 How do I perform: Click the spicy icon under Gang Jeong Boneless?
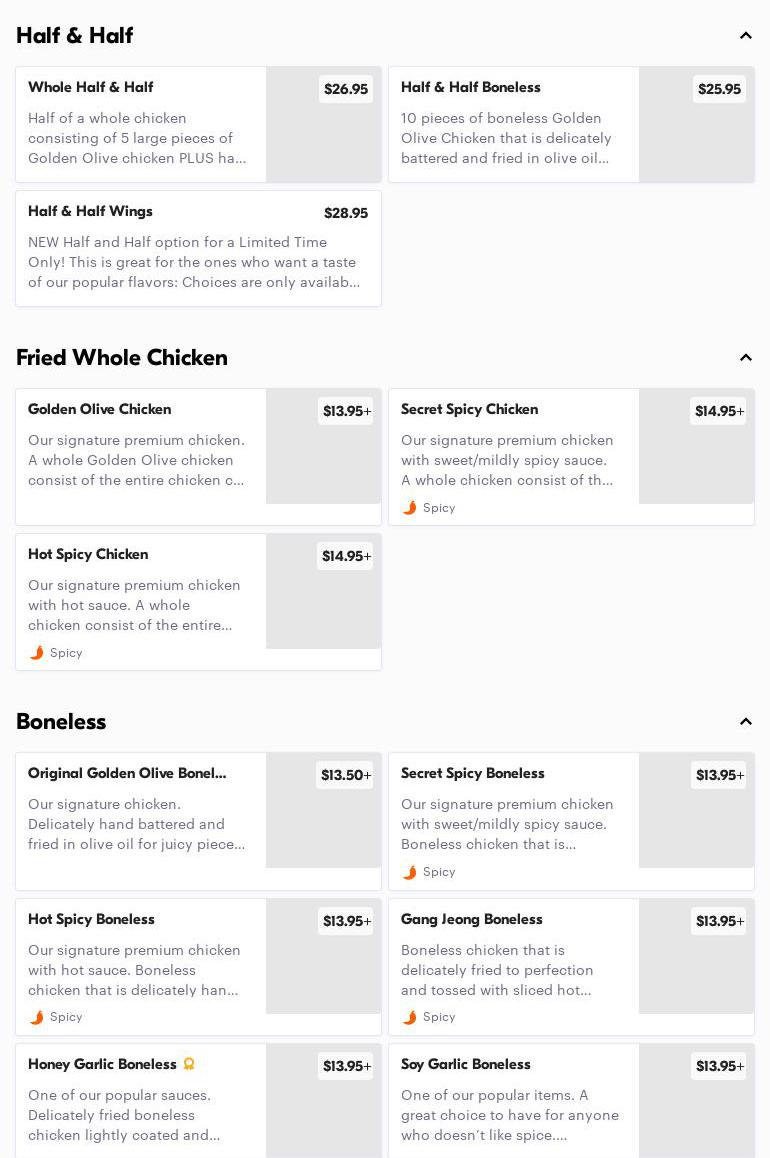tap(409, 1017)
